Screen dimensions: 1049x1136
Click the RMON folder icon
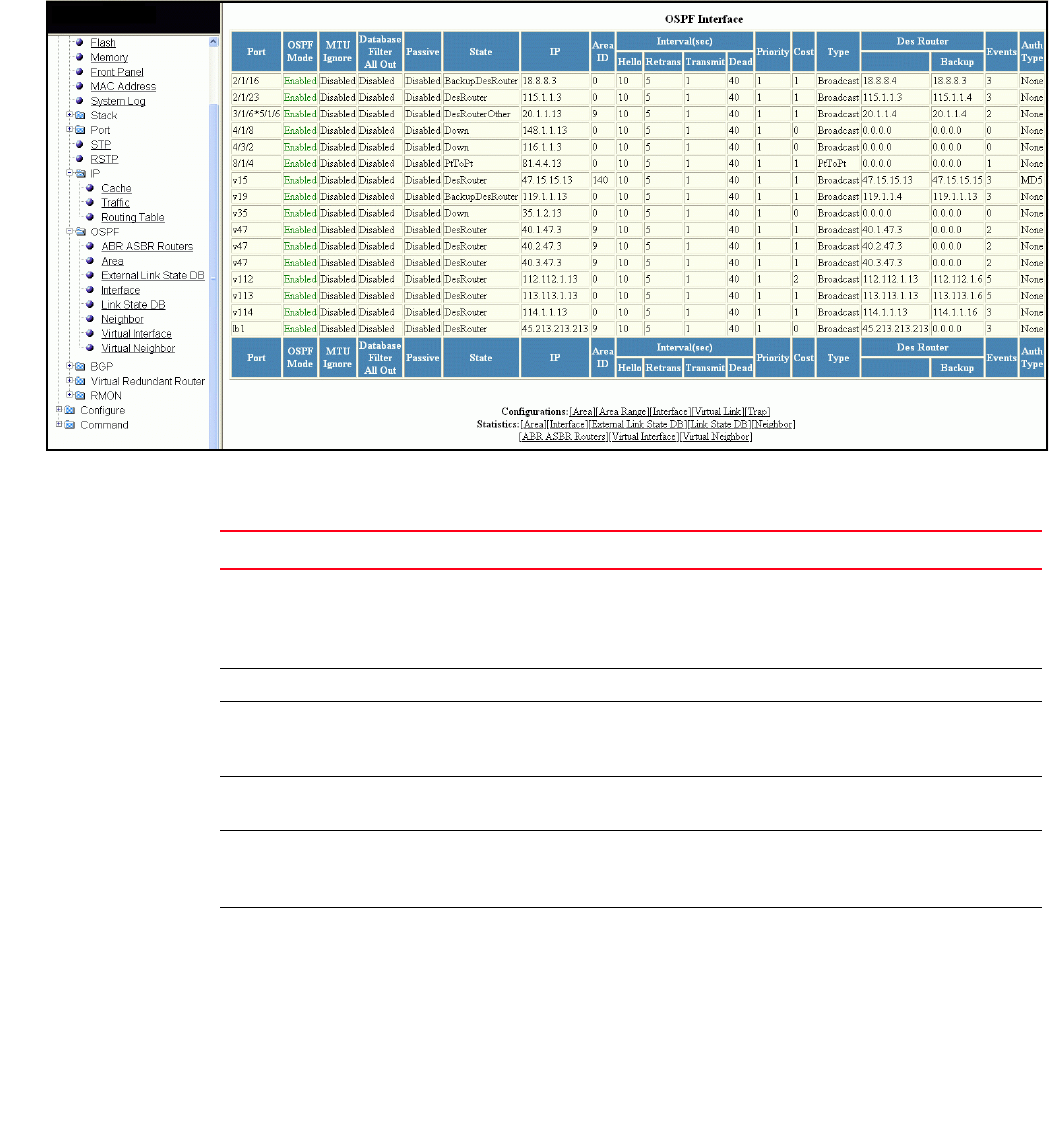[80, 396]
